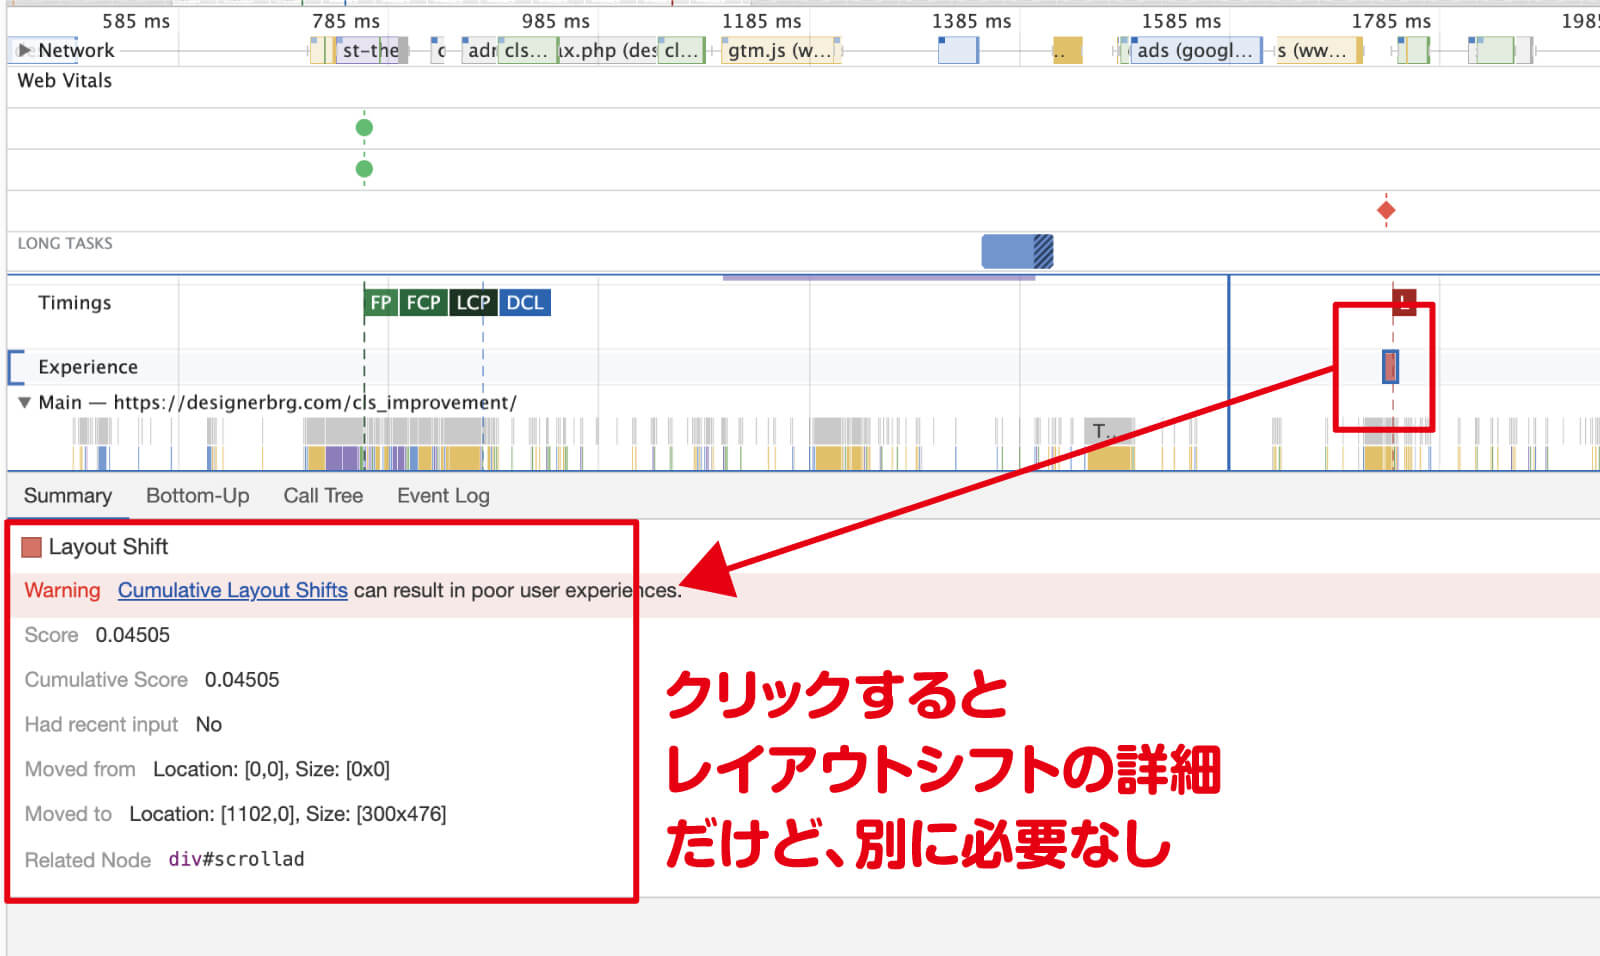Click the LCP timing marker
Viewport: 1600px width, 956px height.
pos(473,303)
